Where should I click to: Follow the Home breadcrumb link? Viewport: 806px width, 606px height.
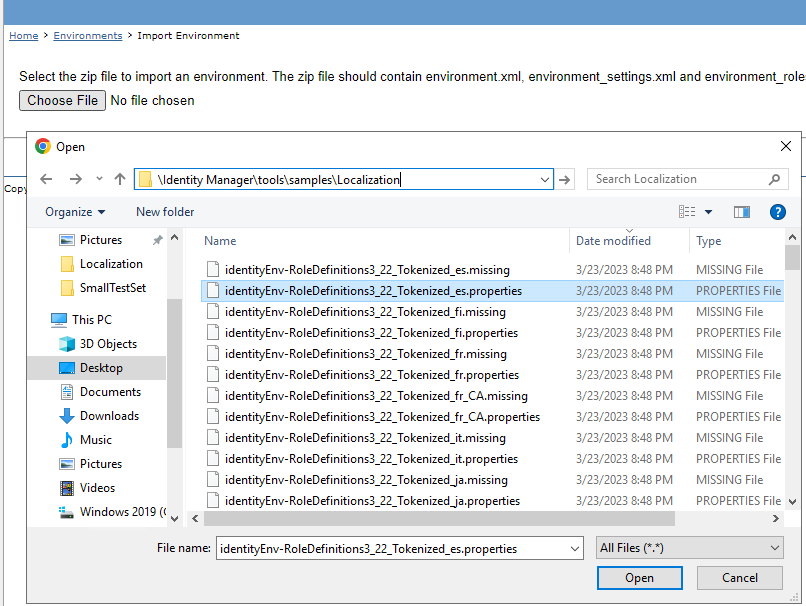pyautogui.click(x=24, y=35)
